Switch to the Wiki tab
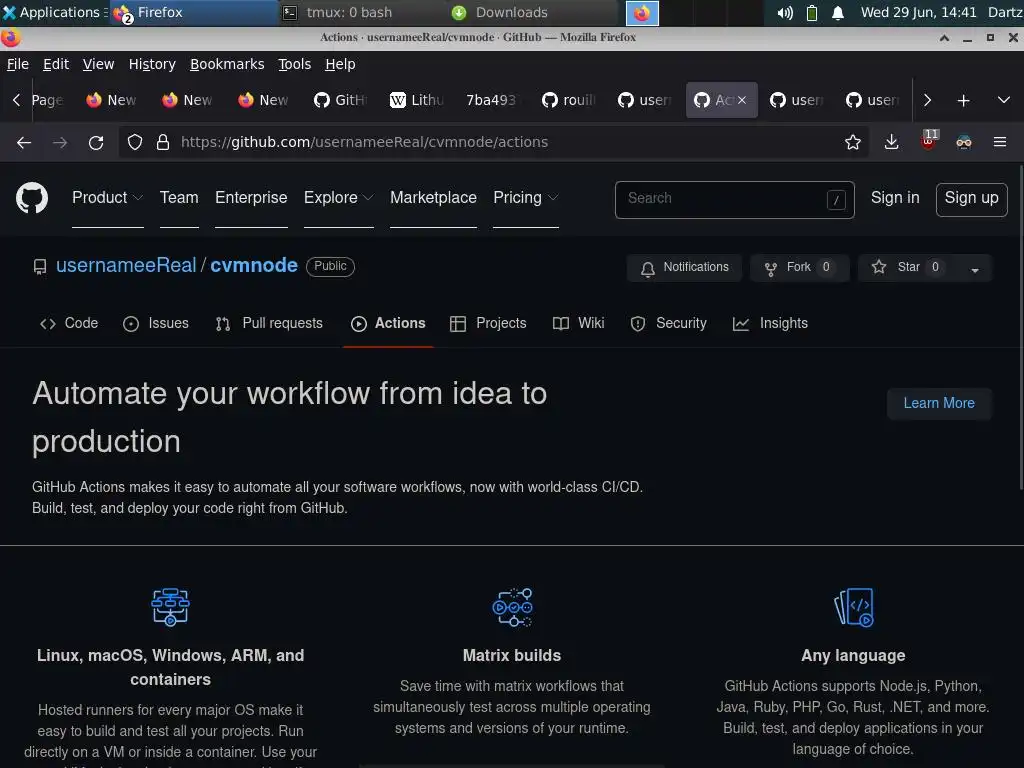1024x768 pixels. (578, 323)
